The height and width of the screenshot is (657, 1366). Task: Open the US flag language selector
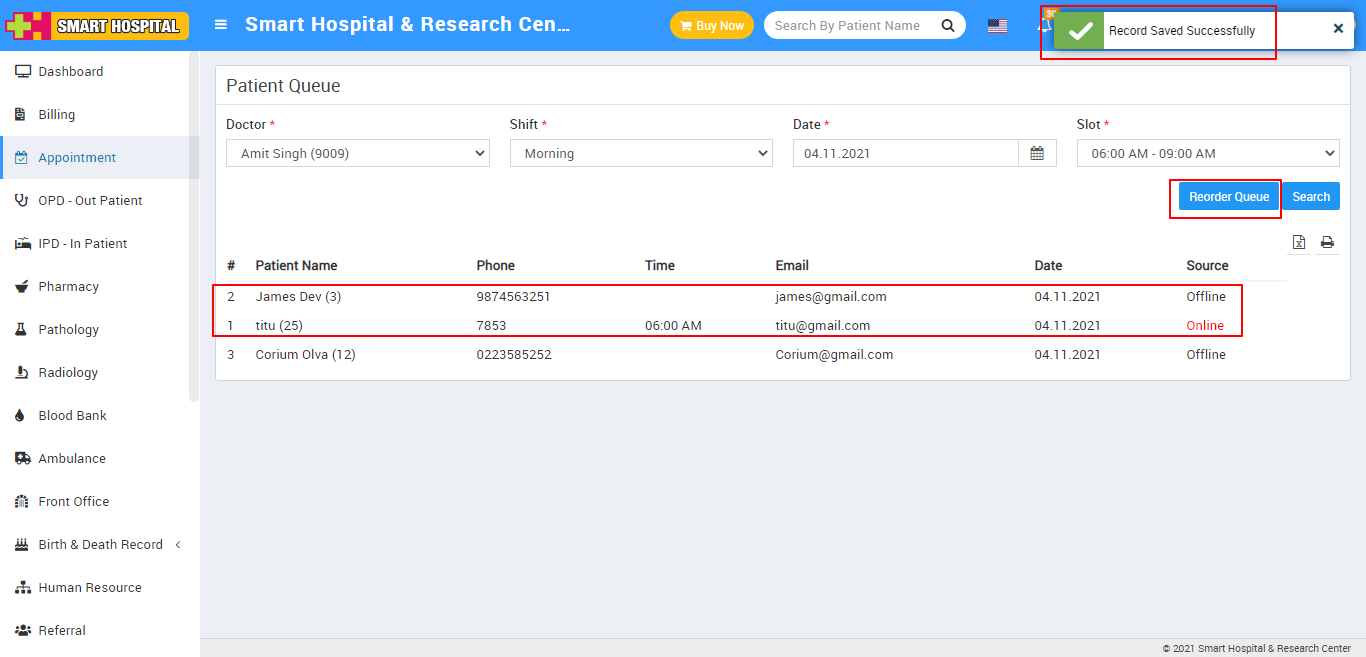click(x=997, y=26)
